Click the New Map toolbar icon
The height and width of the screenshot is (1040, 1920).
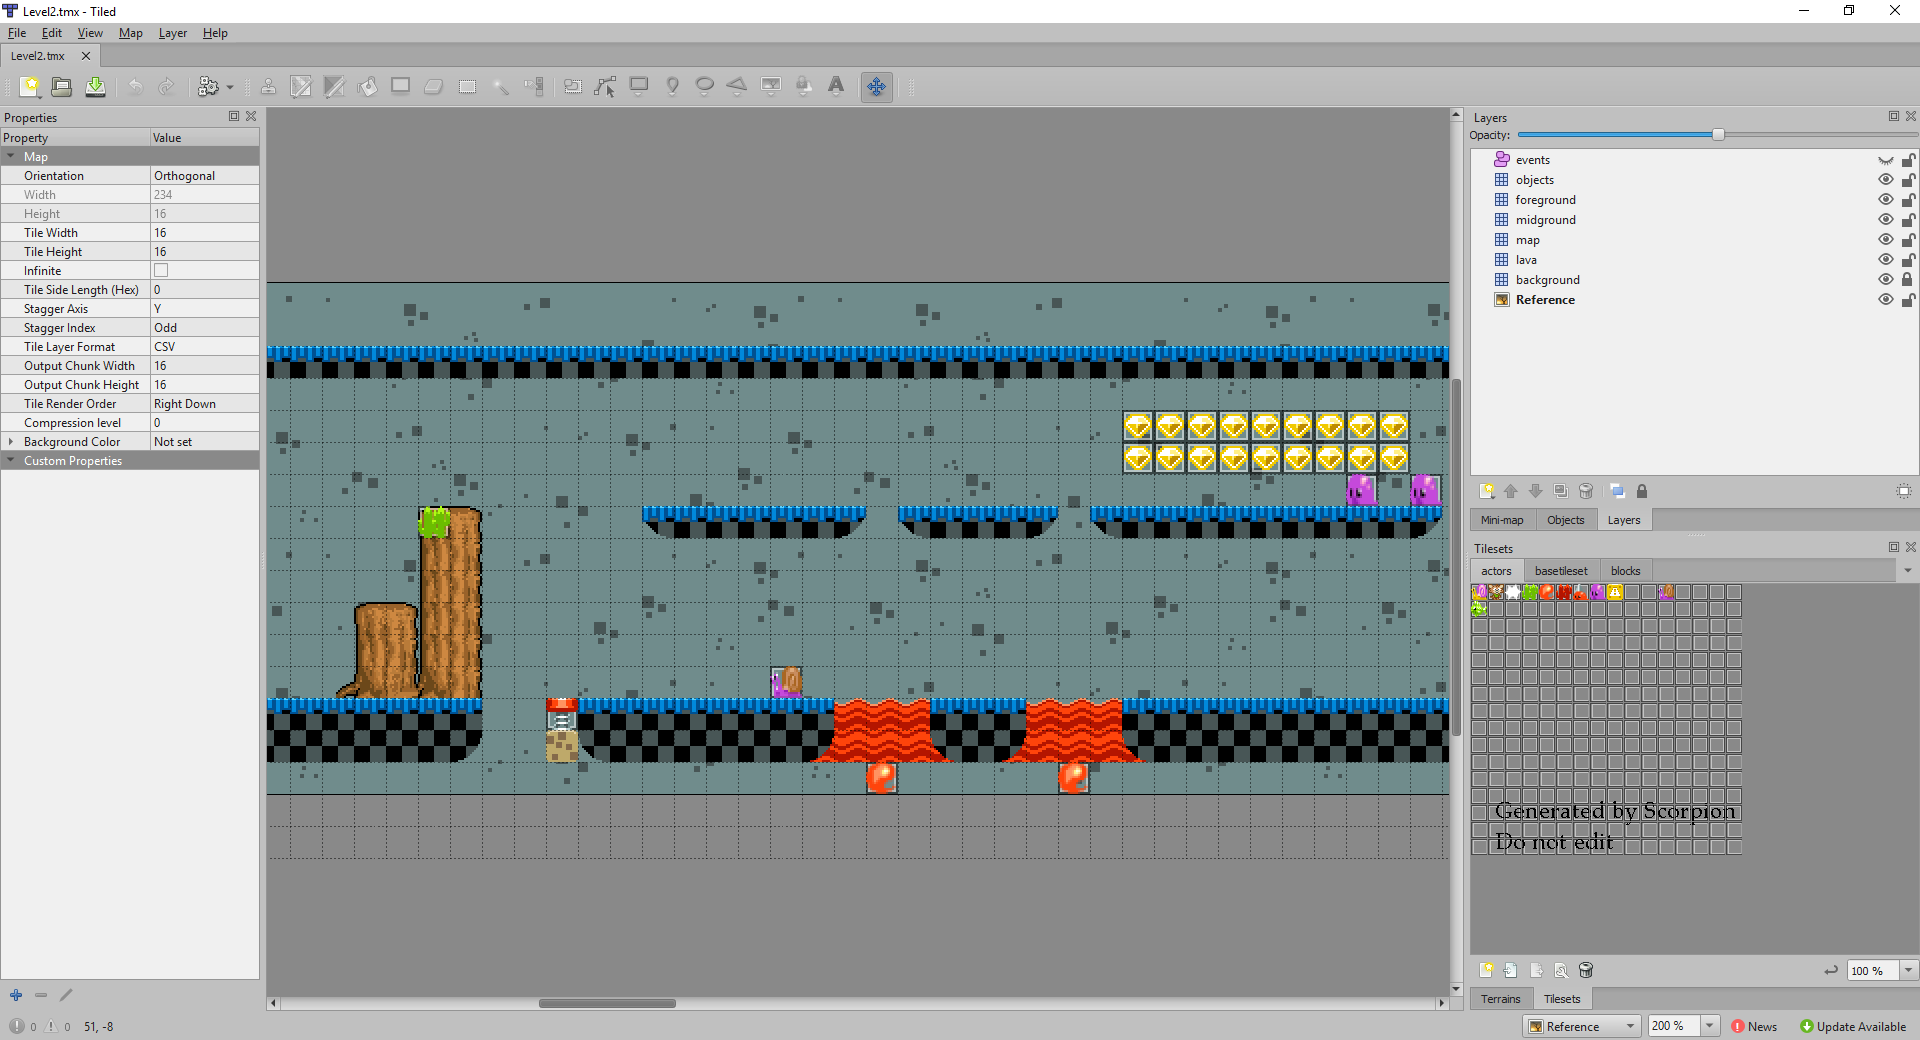click(30, 87)
